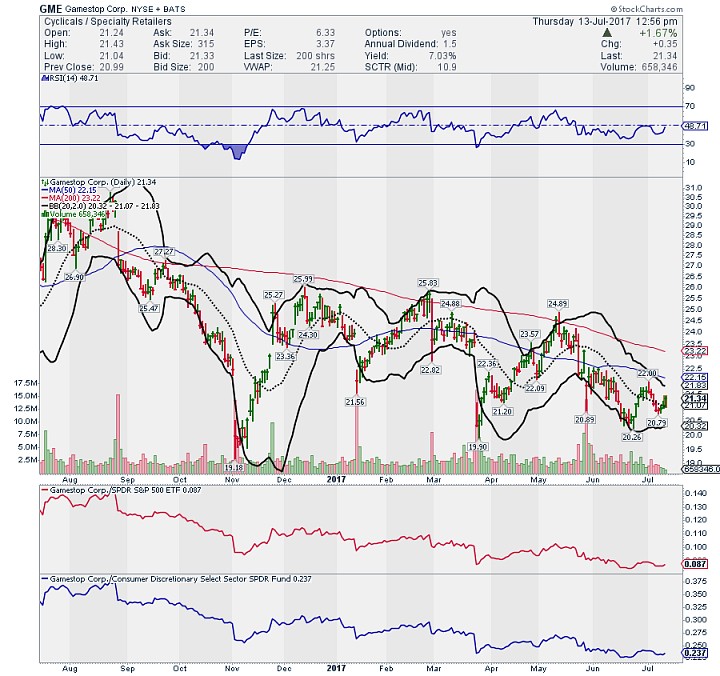Click the 0.087 ratio value tag
The height and width of the screenshot is (676, 720).
[695, 564]
